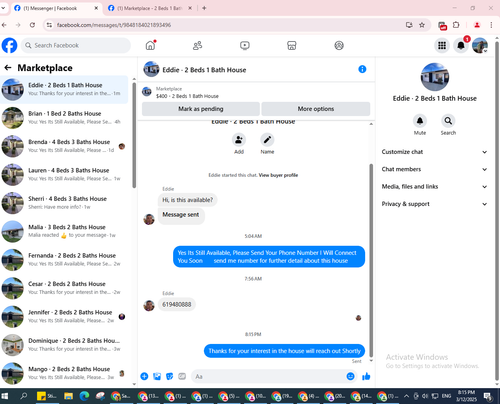Image resolution: width=500 pixels, height=404 pixels.
Task: Expand Privacy & support section
Action: click(434, 204)
